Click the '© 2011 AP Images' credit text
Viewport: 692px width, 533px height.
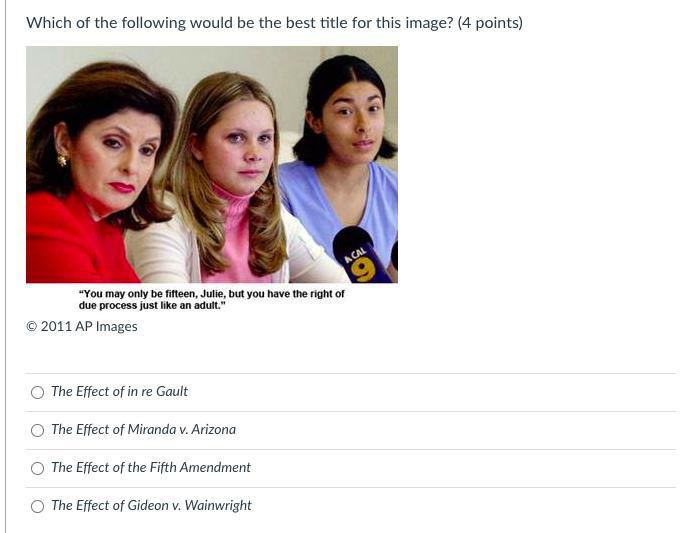pyautogui.click(x=82, y=327)
